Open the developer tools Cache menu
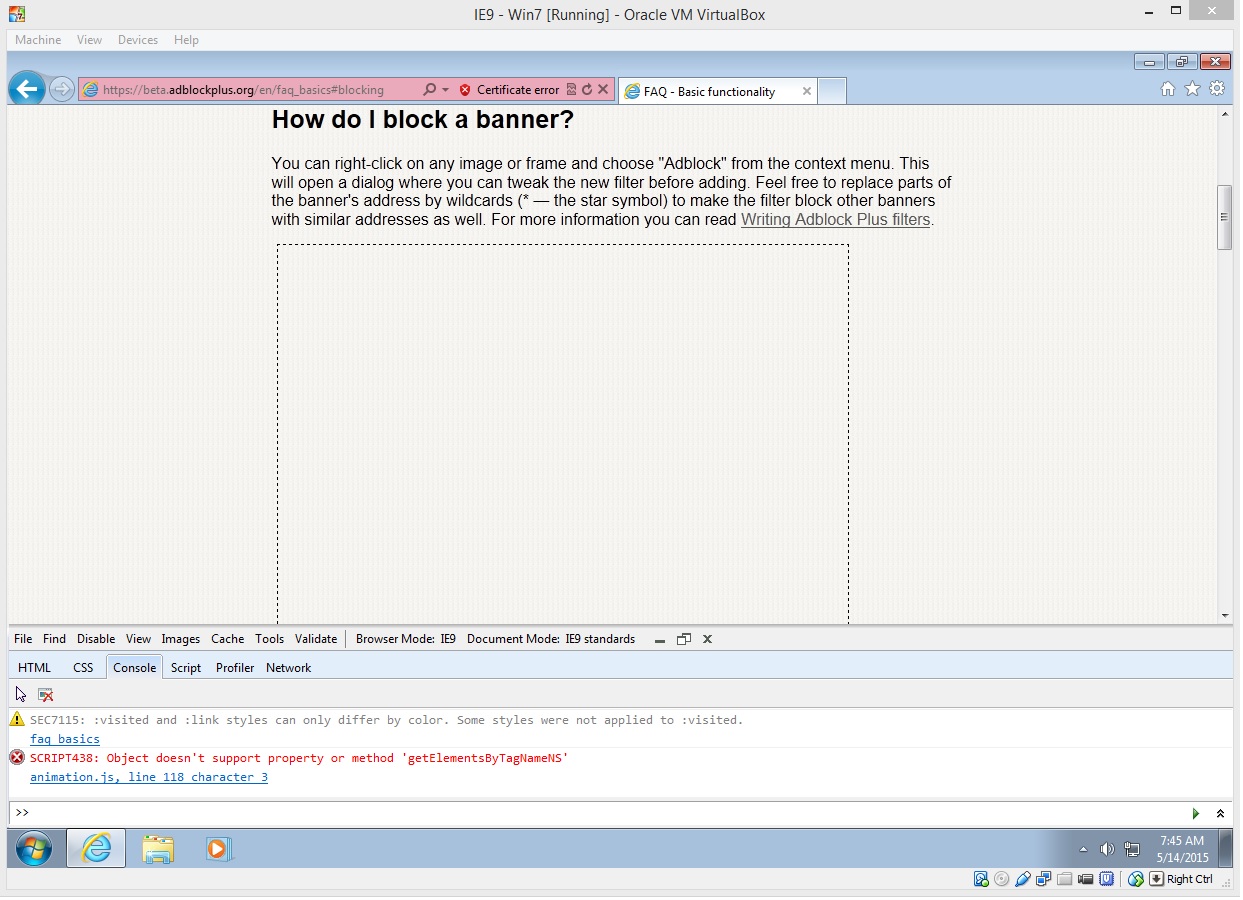 (227, 639)
